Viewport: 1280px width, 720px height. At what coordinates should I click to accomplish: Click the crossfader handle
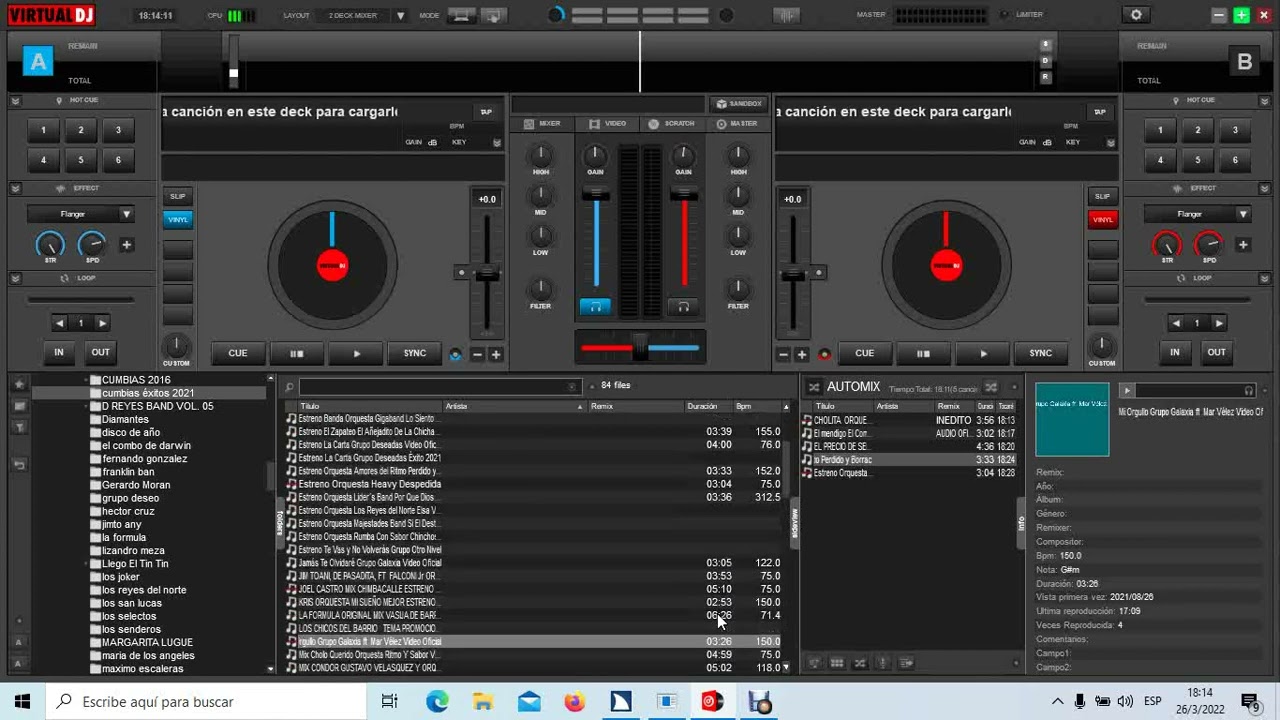640,347
